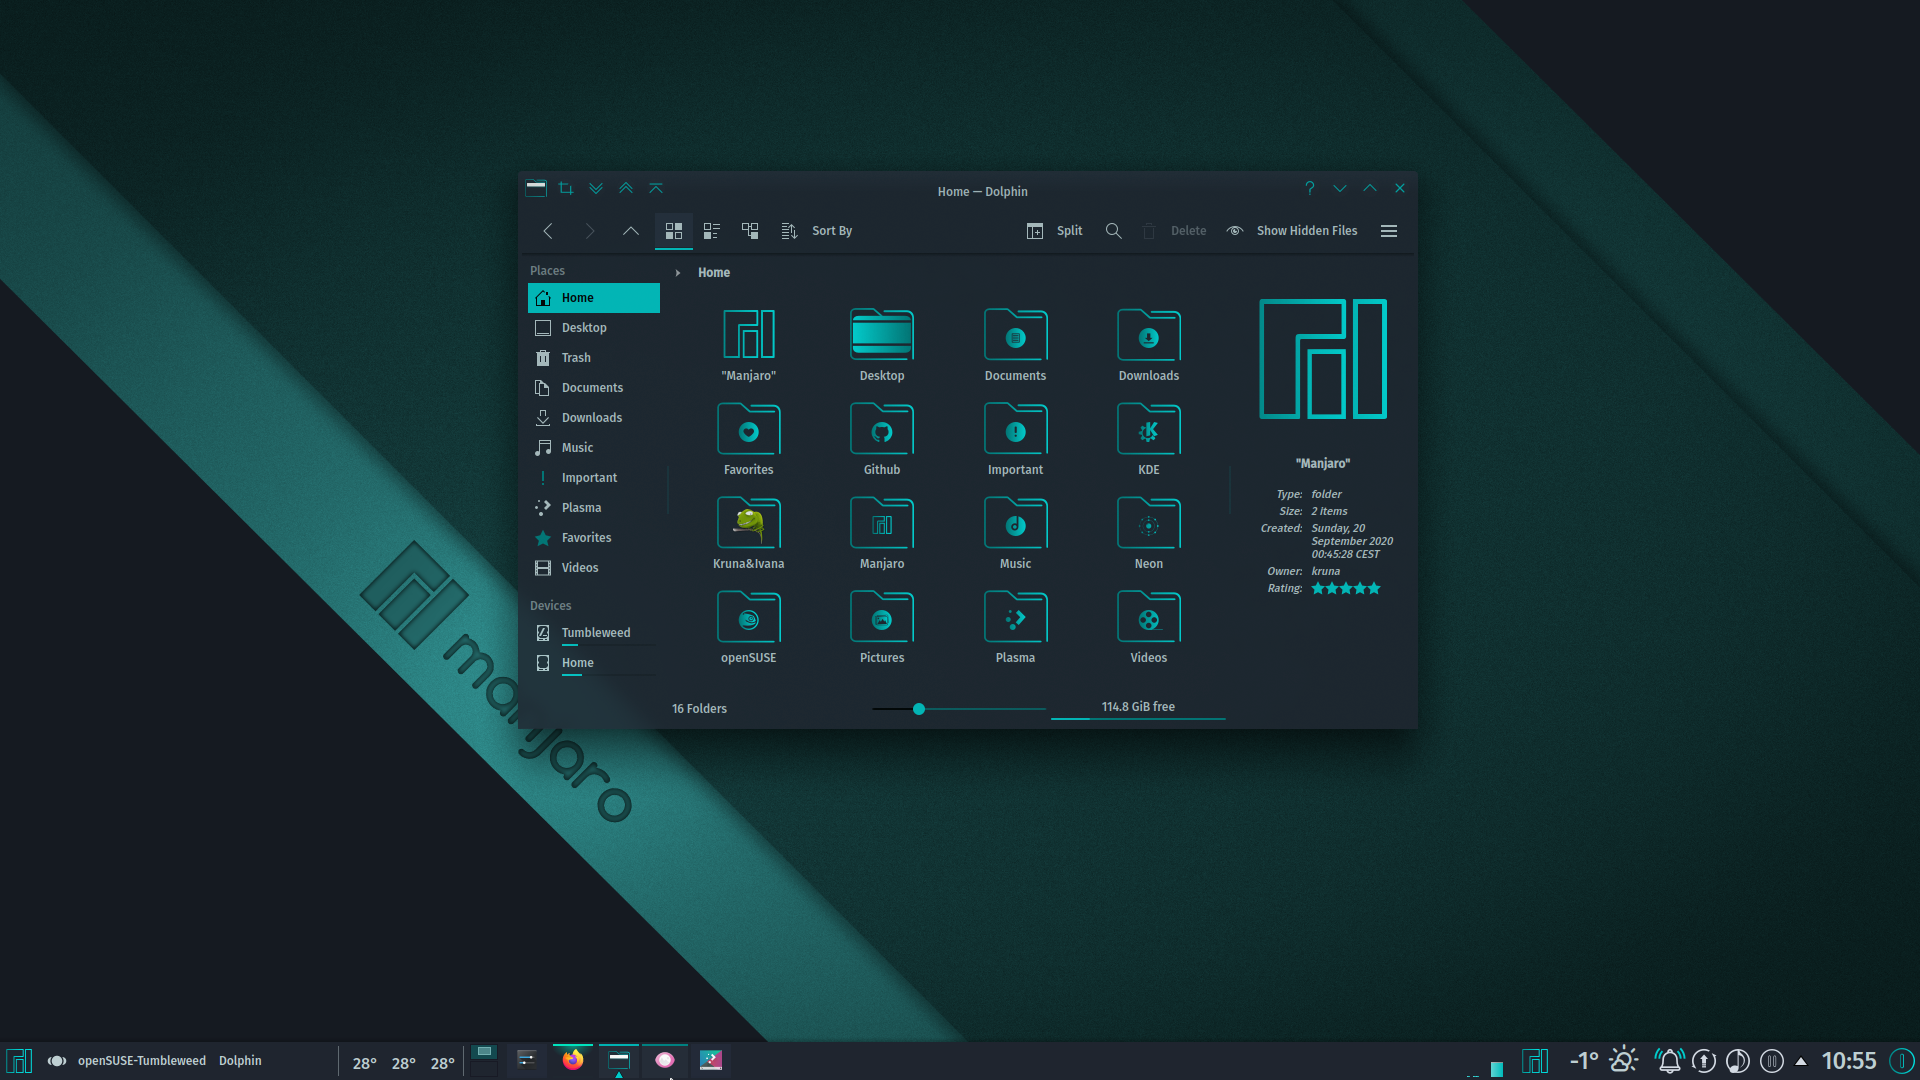Open the search magnifier in Dolphin
1920x1080 pixels.
pyautogui.click(x=1113, y=231)
